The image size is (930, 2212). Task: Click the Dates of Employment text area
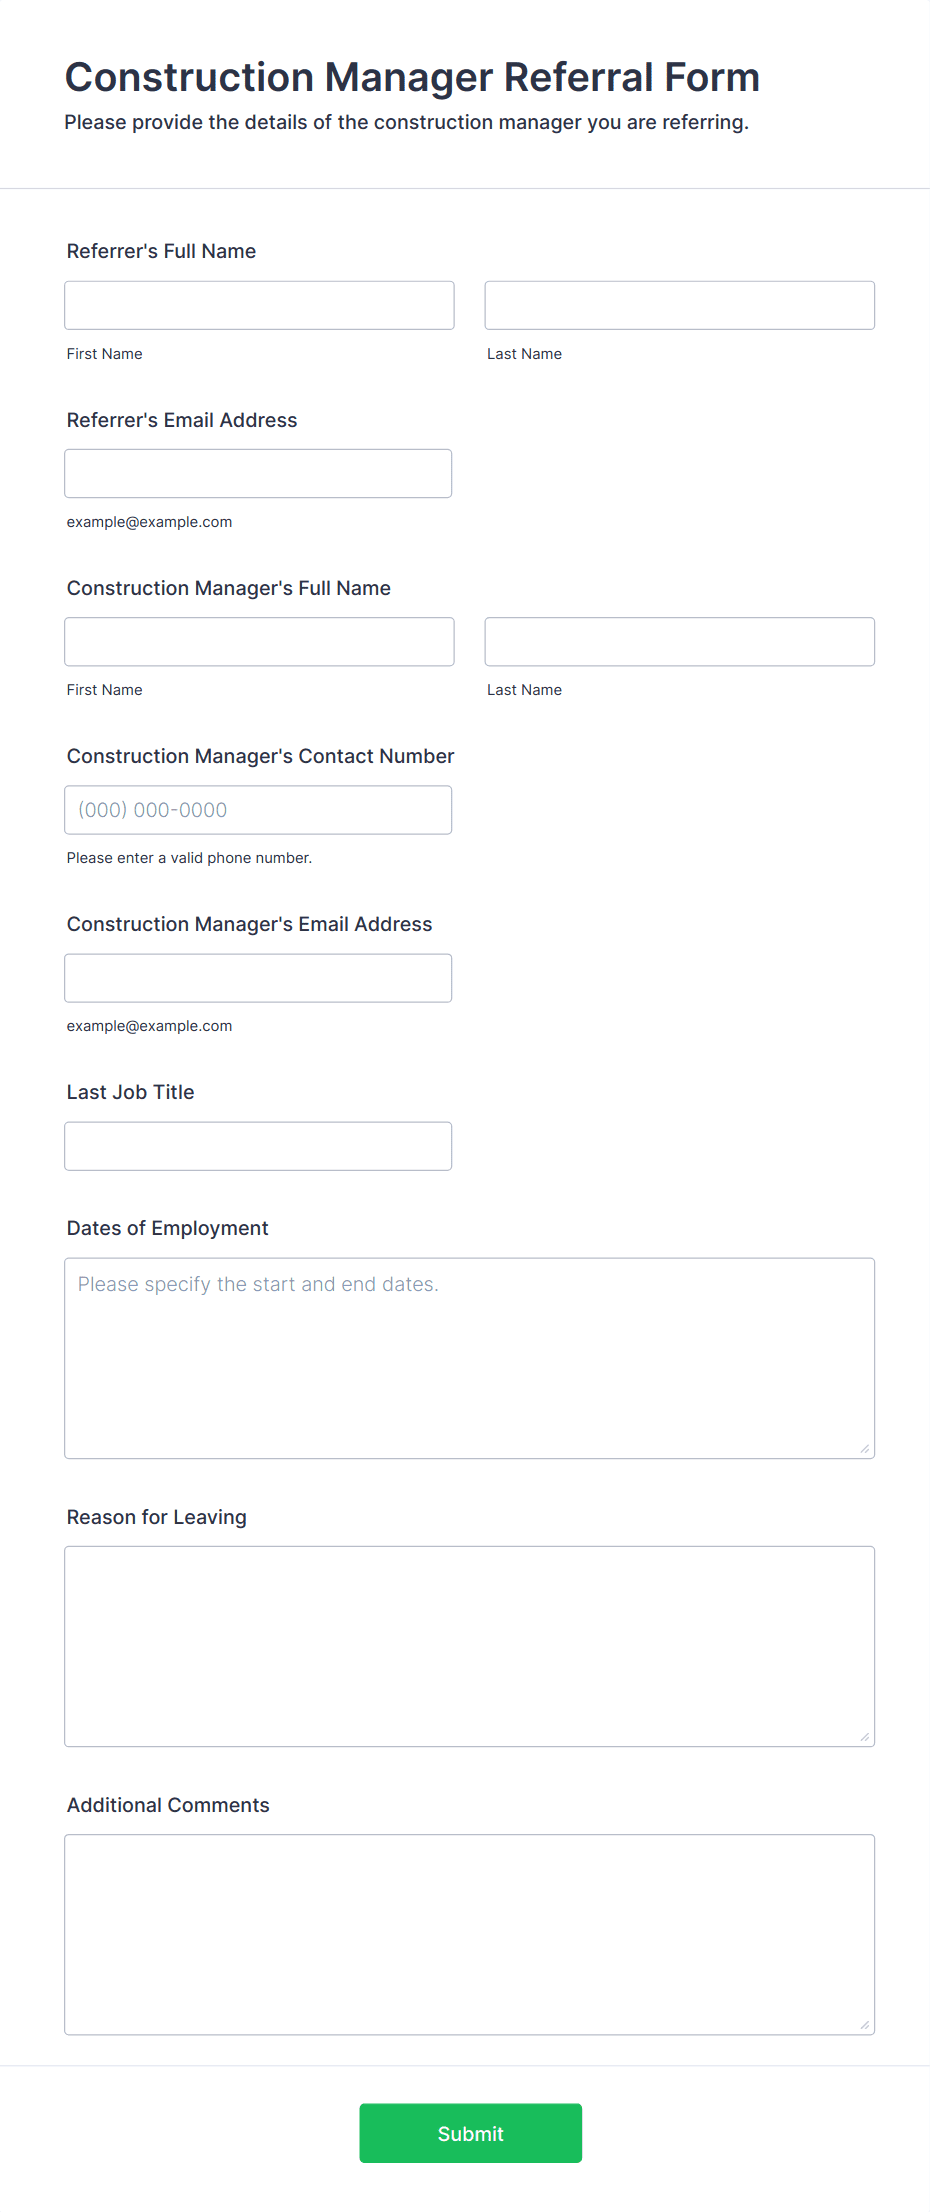[470, 1357]
